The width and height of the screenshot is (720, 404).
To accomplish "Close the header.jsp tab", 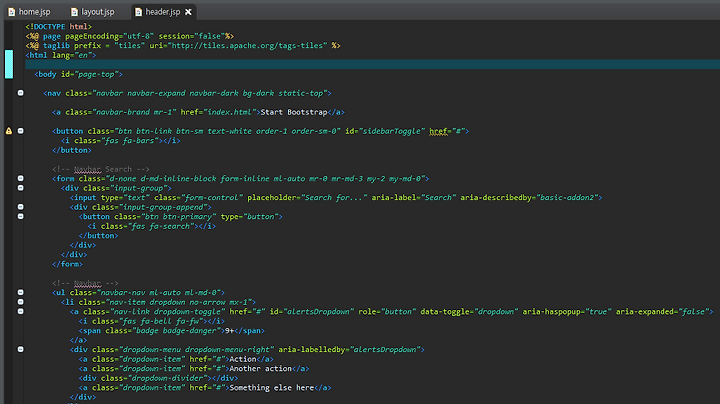I will 188,12.
